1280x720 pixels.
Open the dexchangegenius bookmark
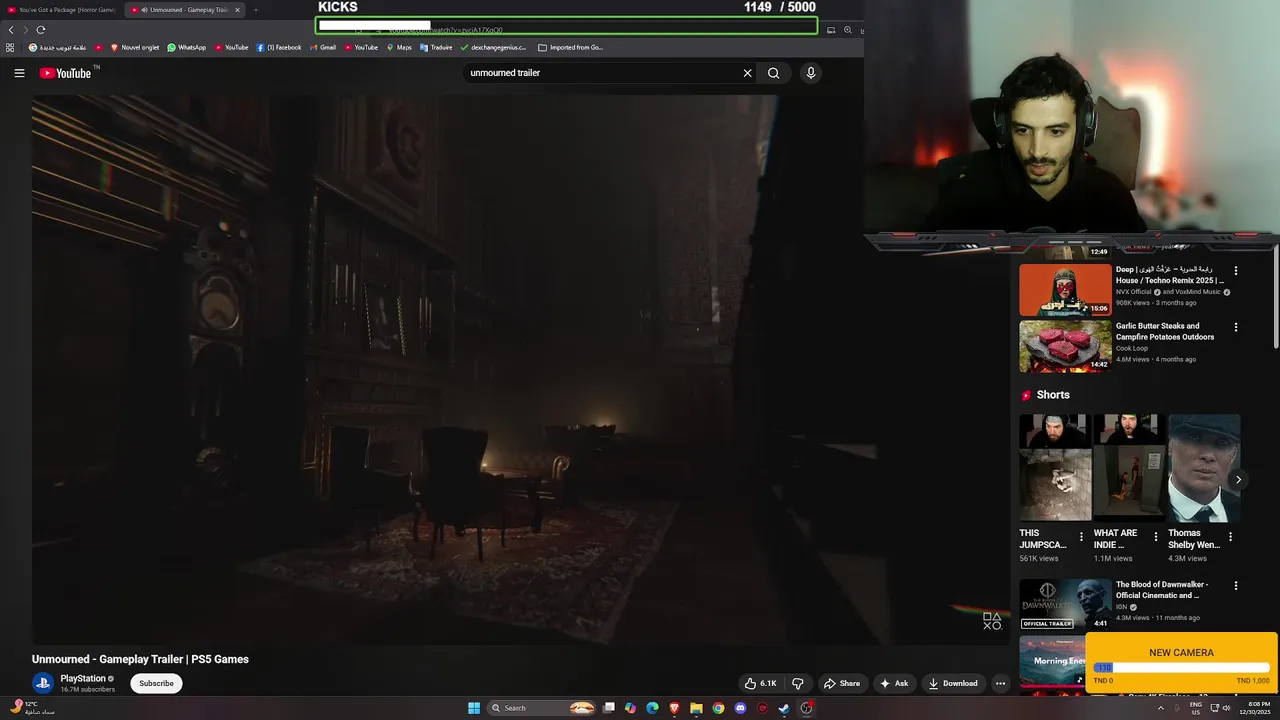[x=493, y=47]
